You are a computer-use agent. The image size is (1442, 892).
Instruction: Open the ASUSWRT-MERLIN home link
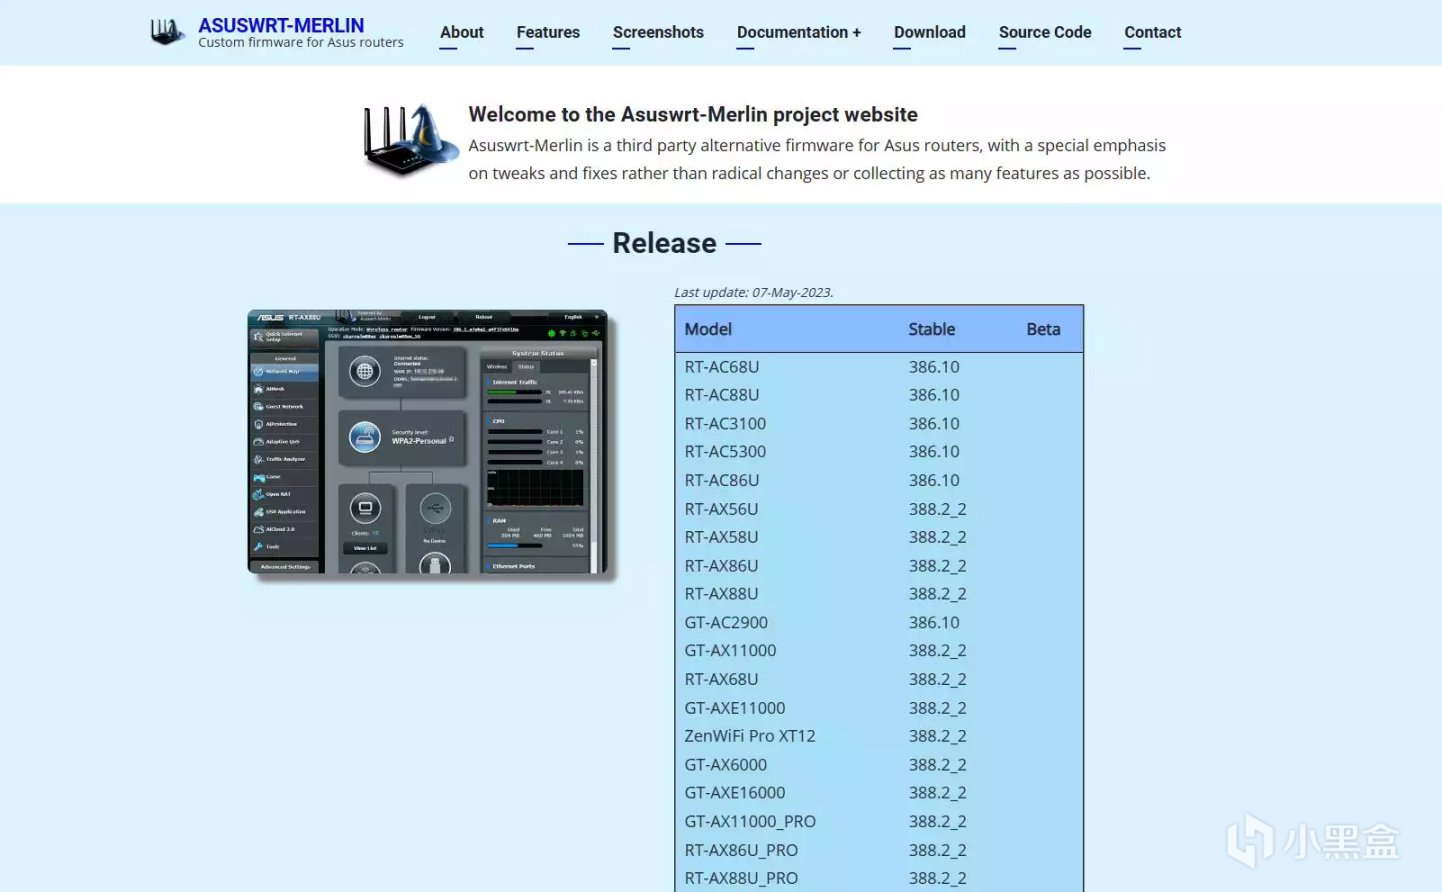[x=281, y=25]
